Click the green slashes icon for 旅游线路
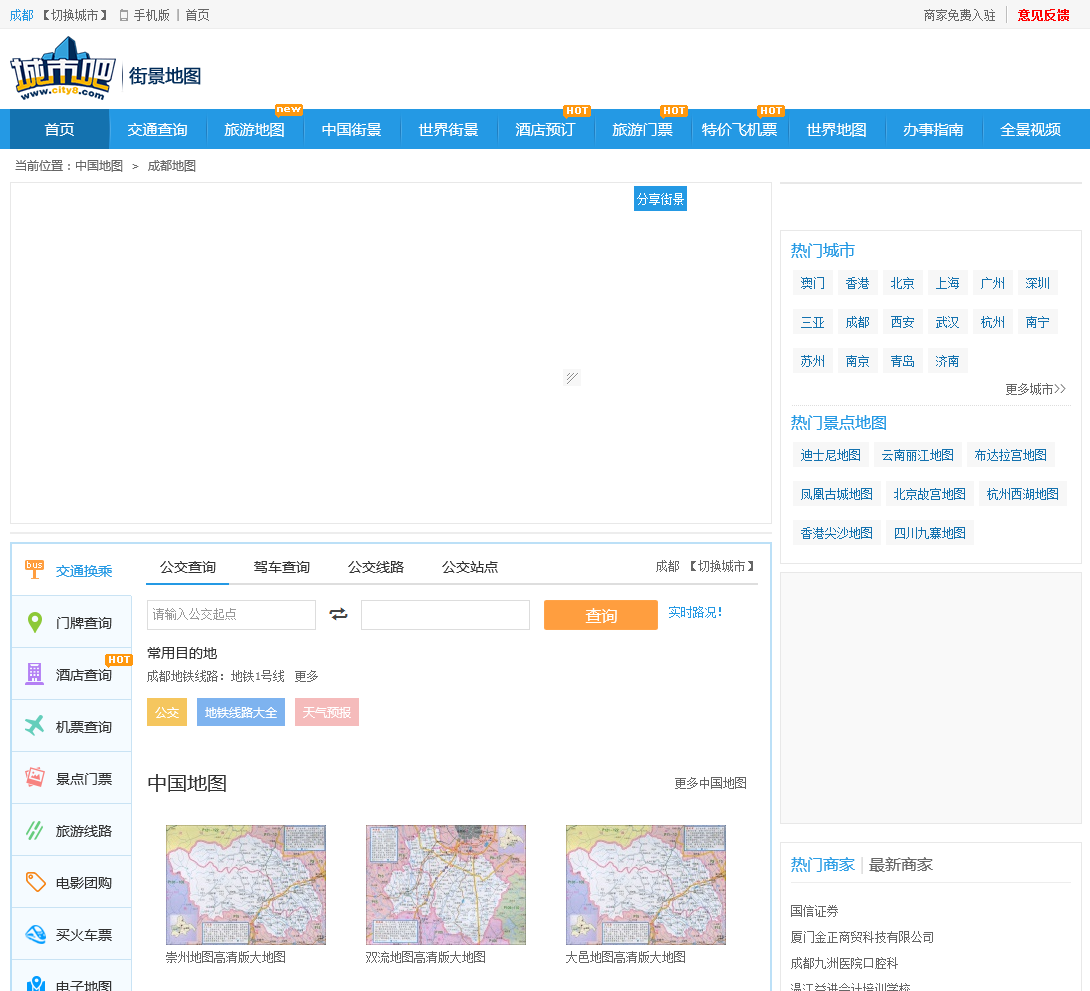The height and width of the screenshot is (991, 1090). [x=34, y=830]
